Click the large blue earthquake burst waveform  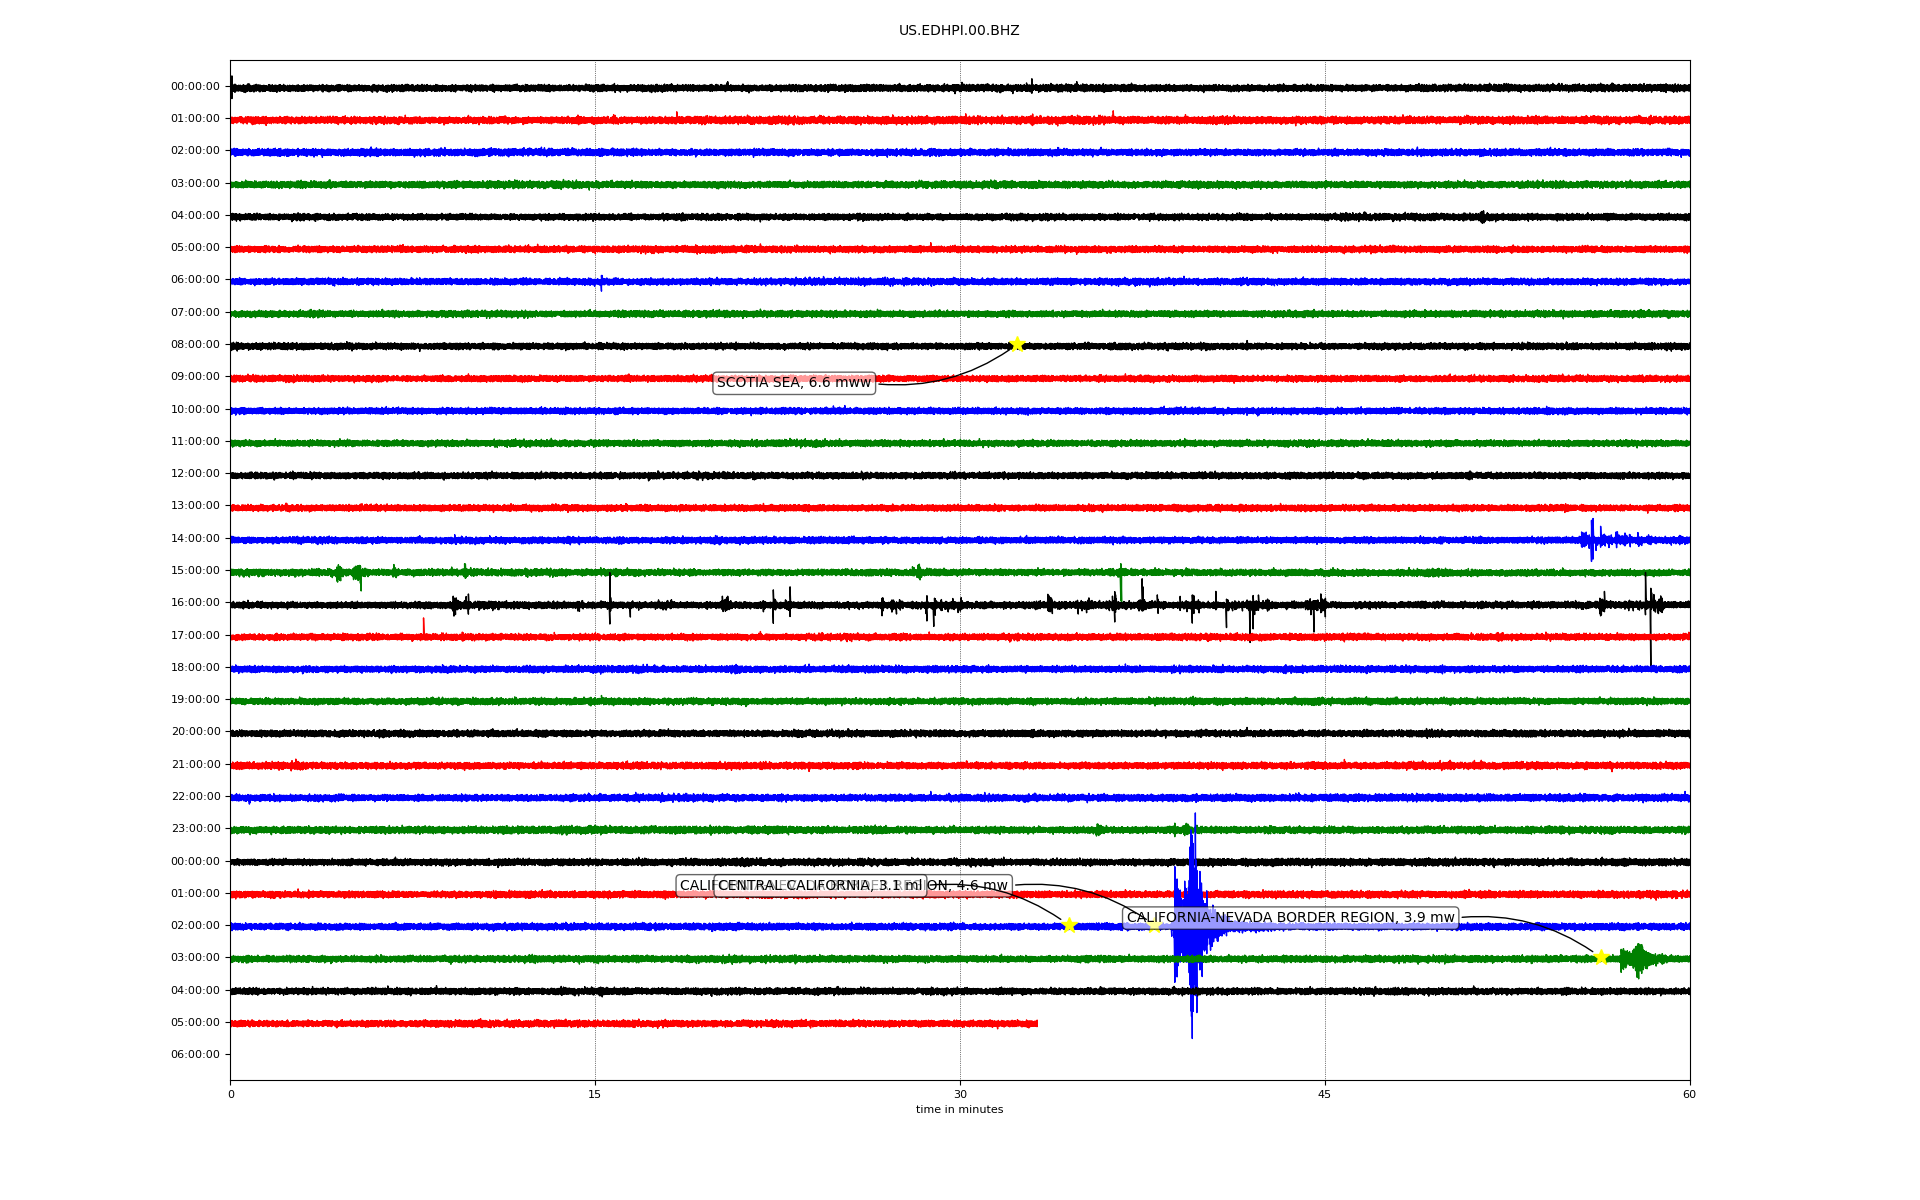coord(1192,926)
